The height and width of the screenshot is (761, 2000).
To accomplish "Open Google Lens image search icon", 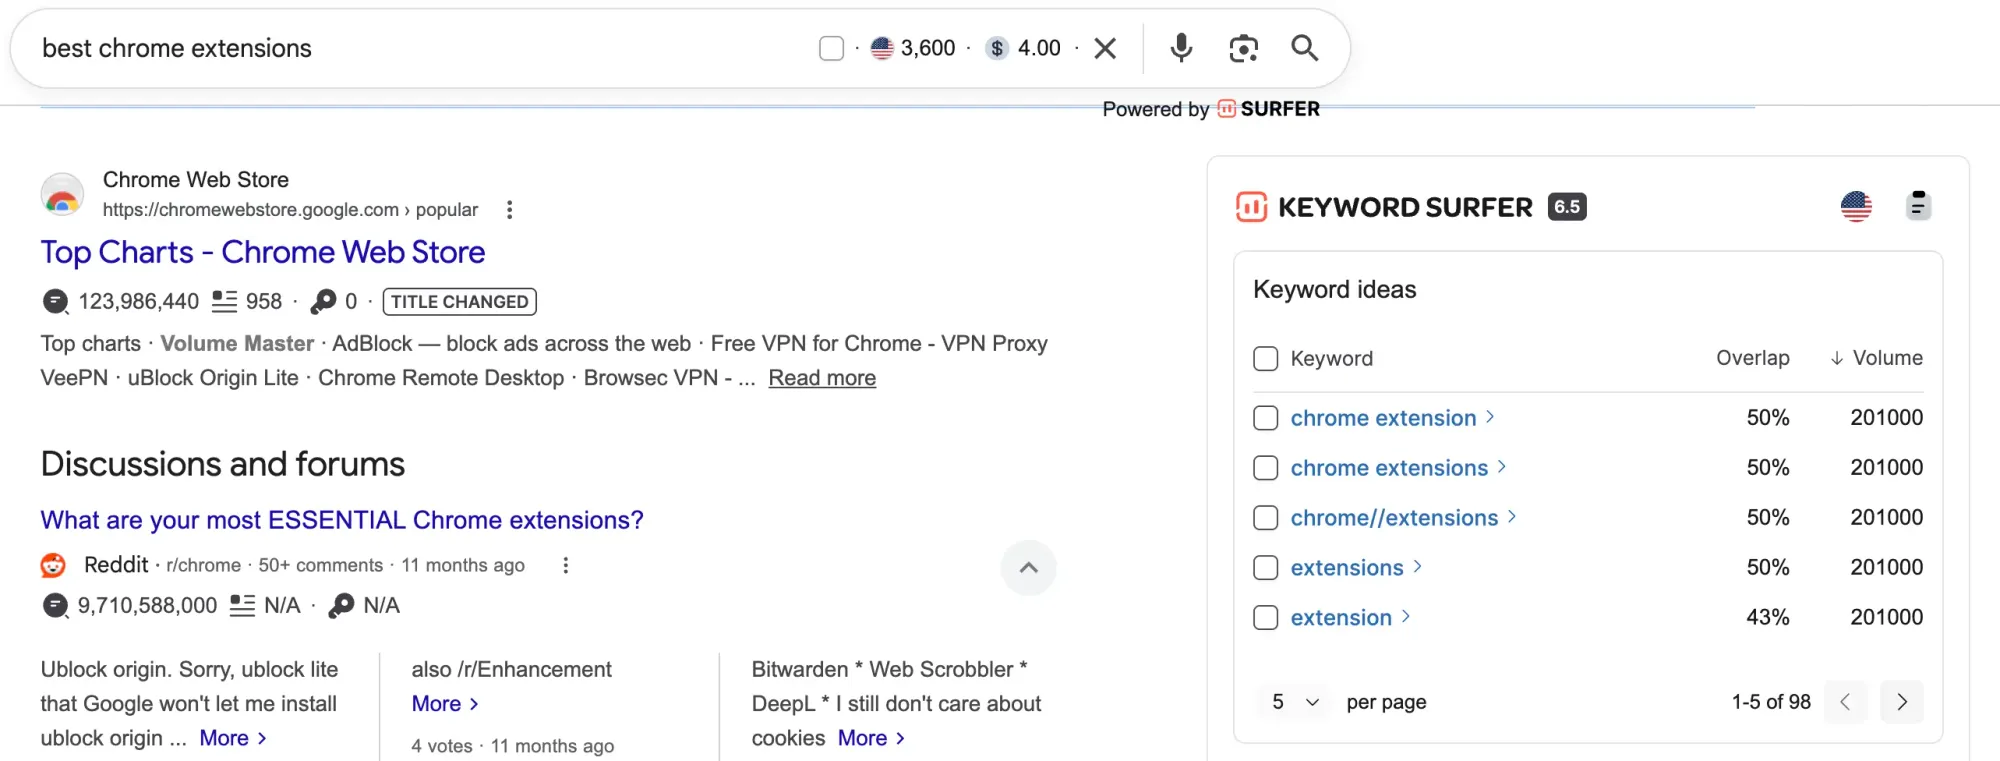I will [1243, 48].
